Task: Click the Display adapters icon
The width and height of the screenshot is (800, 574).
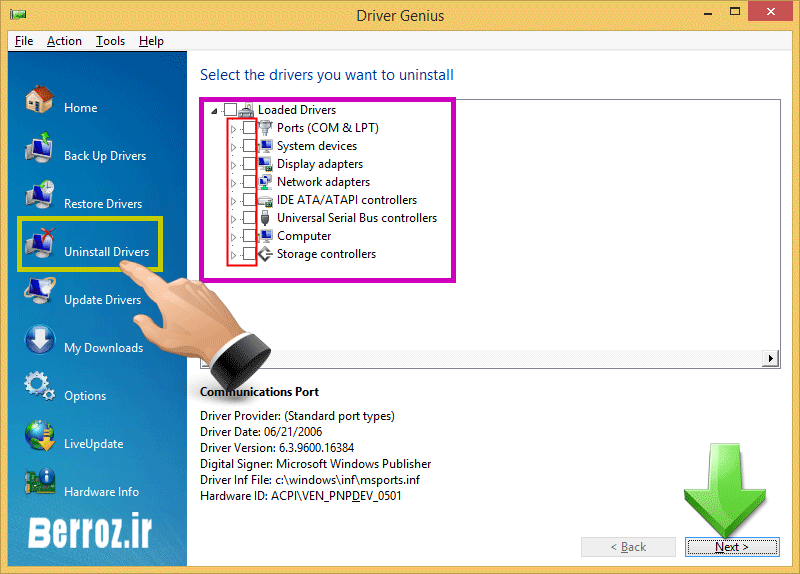Action: coord(265,164)
